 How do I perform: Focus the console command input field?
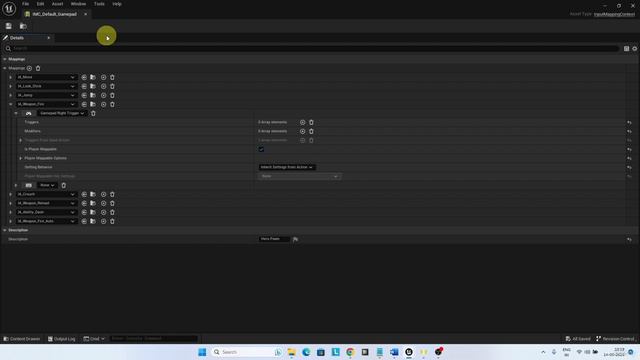click(153, 339)
